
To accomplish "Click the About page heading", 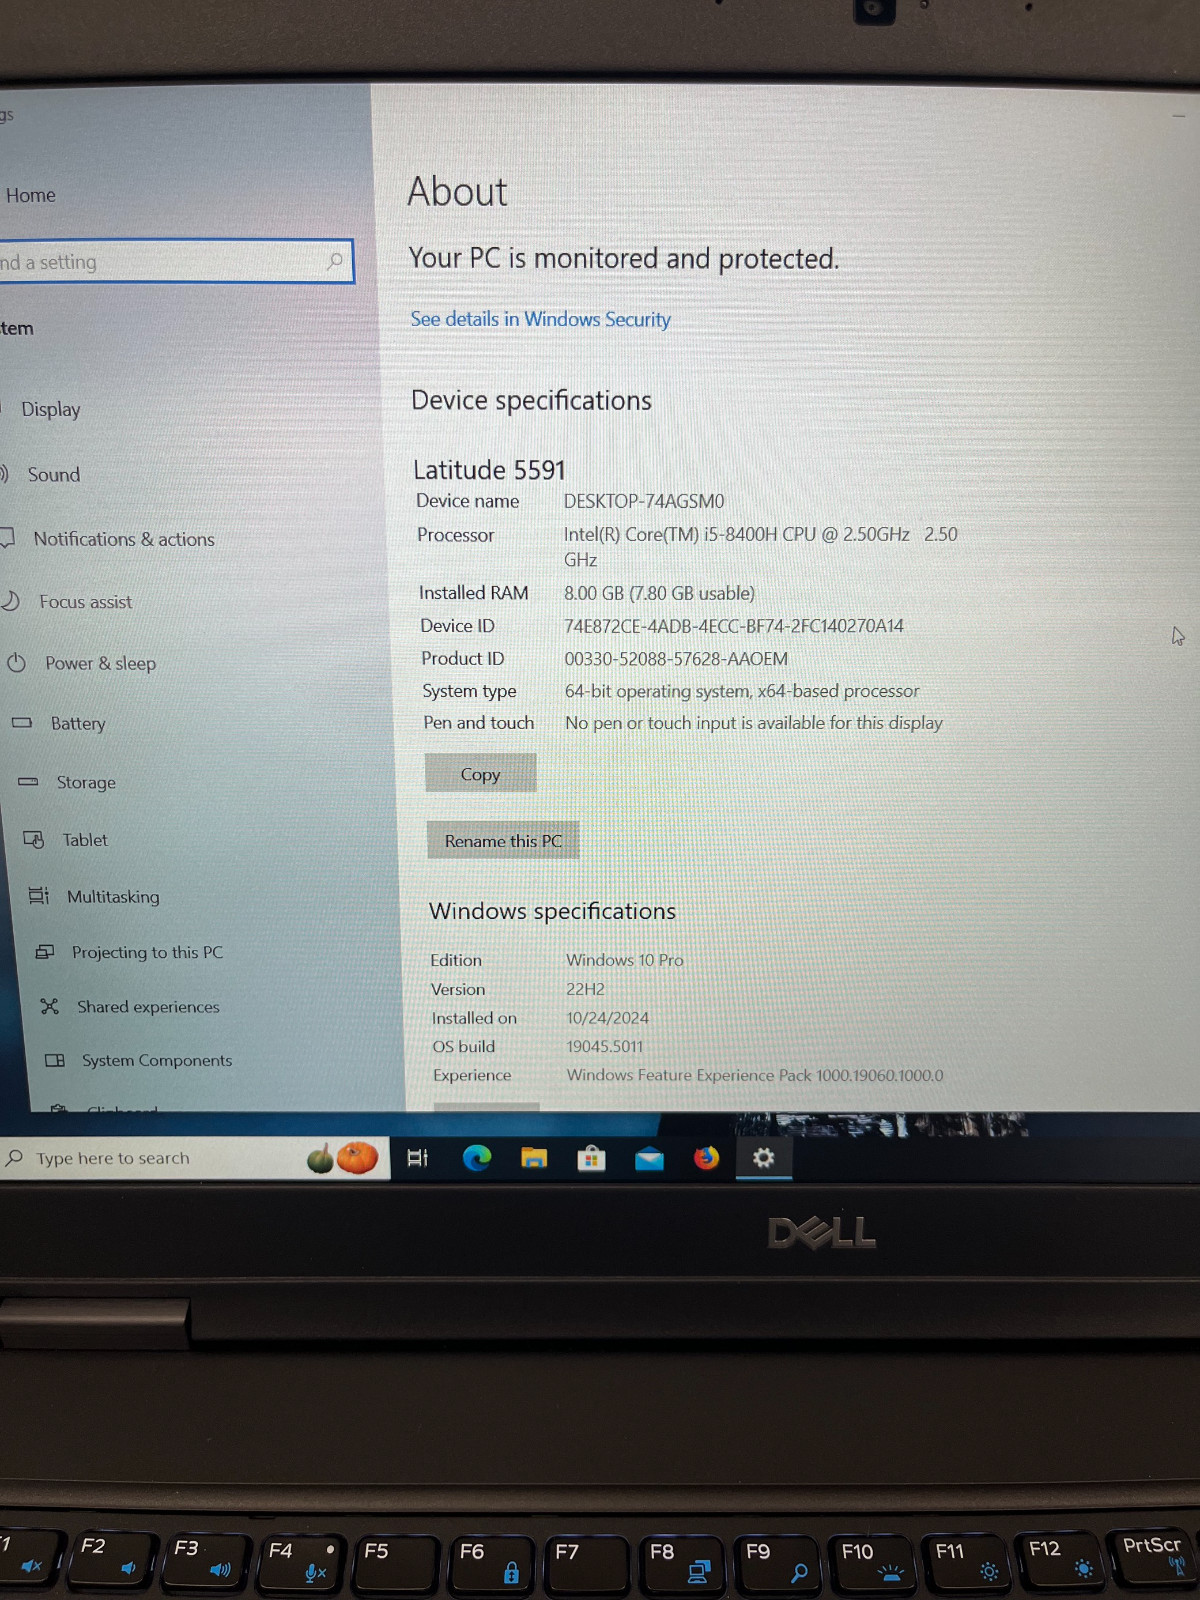I will pyautogui.click(x=457, y=192).
